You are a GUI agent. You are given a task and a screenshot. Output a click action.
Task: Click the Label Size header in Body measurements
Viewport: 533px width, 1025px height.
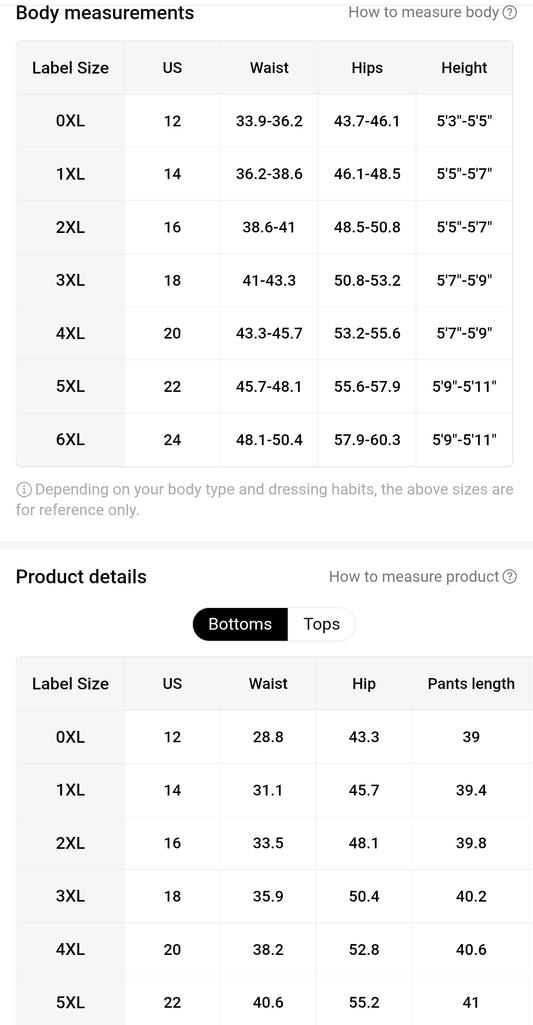[x=71, y=68]
